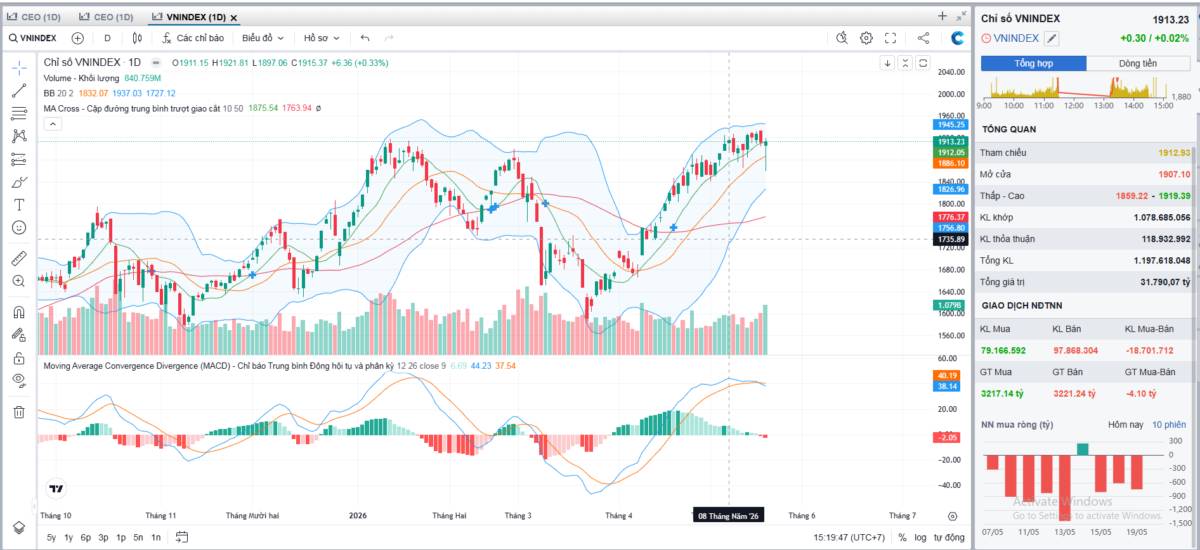Select the text annotation tool
This screenshot has height=550, width=1200.
click(x=19, y=204)
